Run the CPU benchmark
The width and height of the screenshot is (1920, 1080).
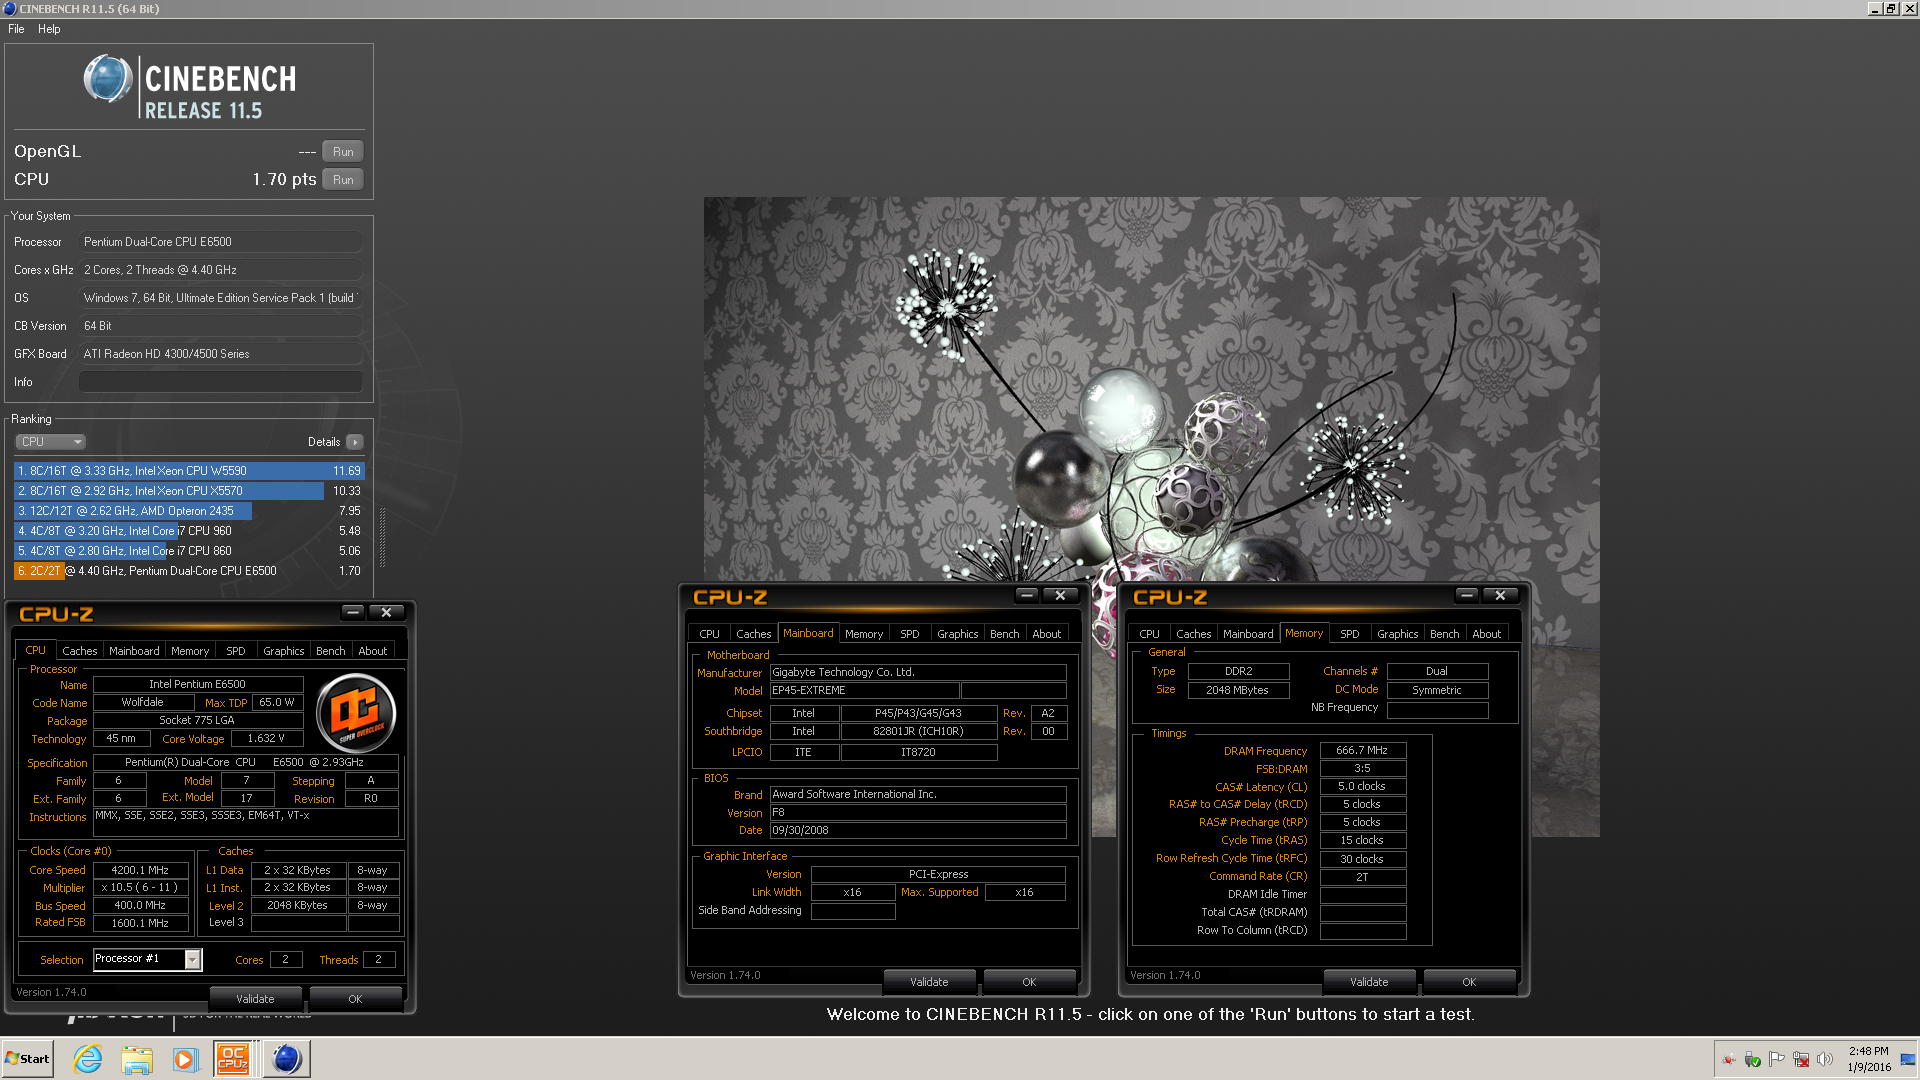coord(343,180)
